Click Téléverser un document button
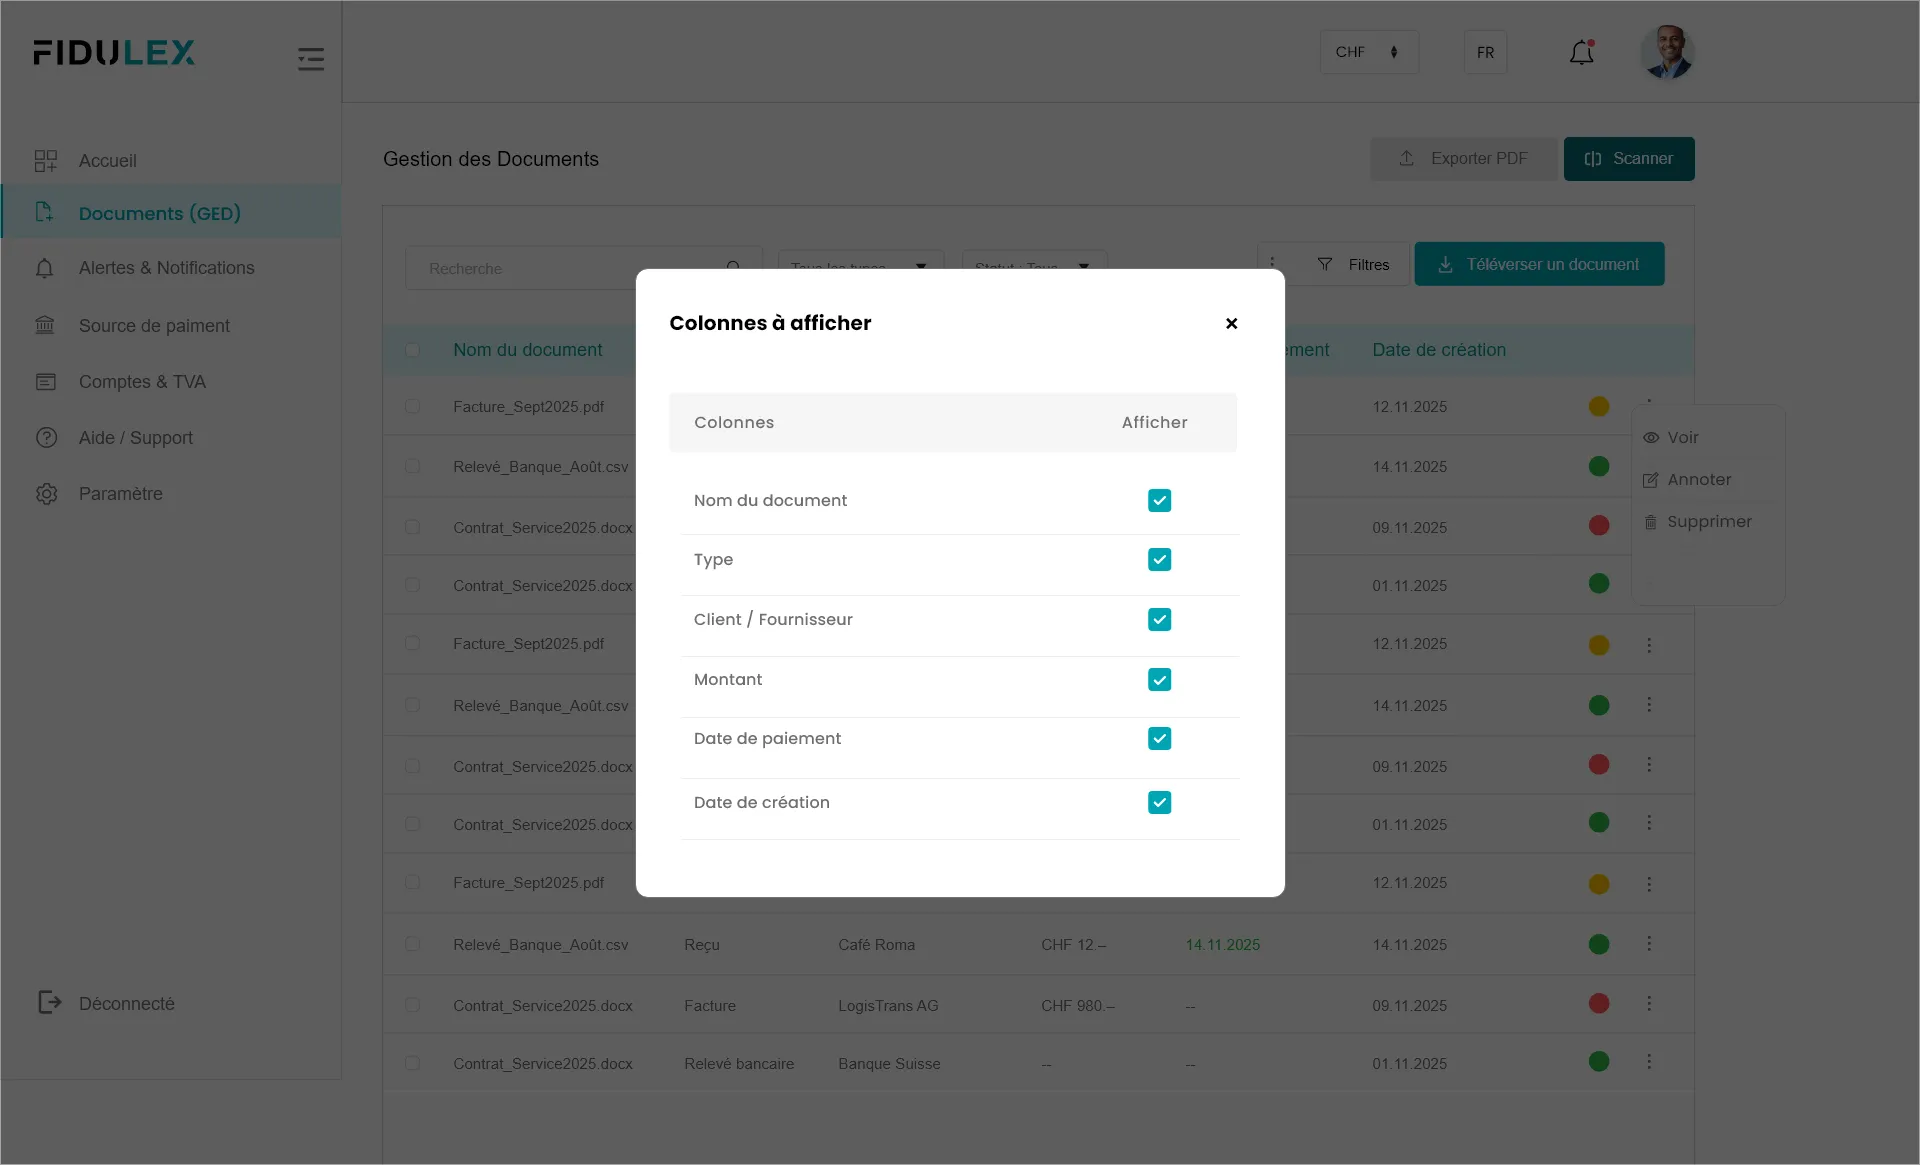 point(1538,265)
